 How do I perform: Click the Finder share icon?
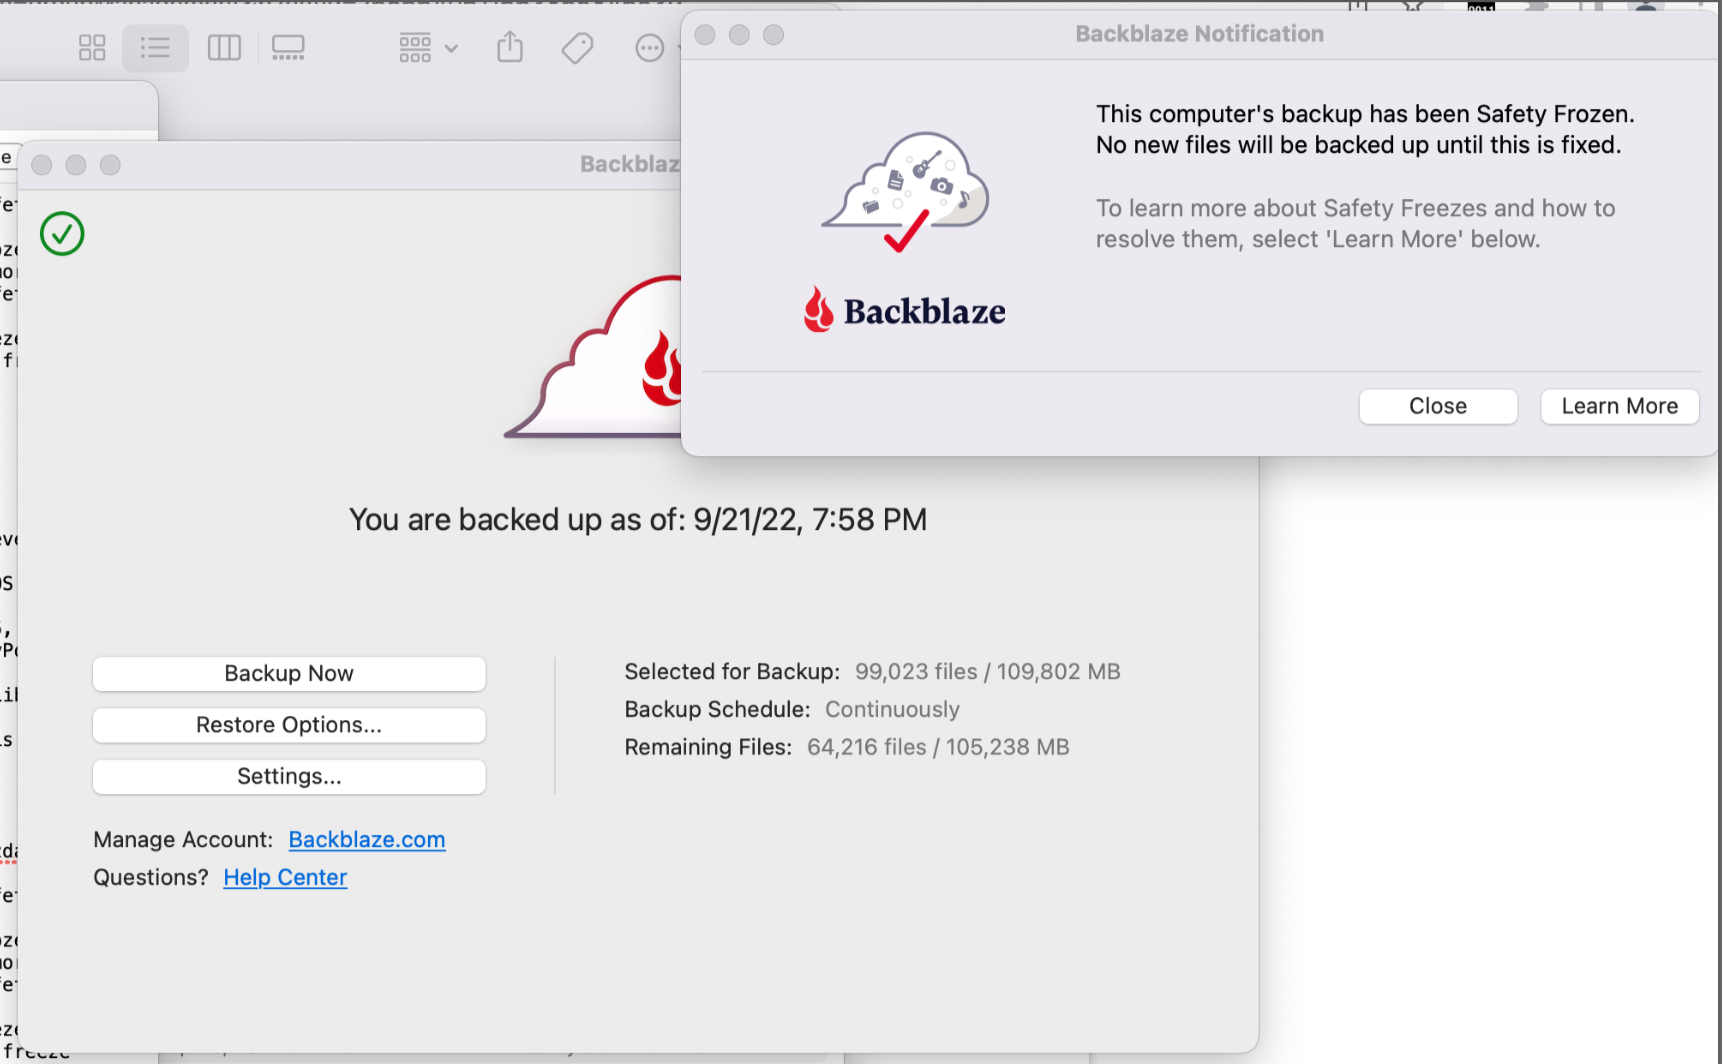click(510, 47)
